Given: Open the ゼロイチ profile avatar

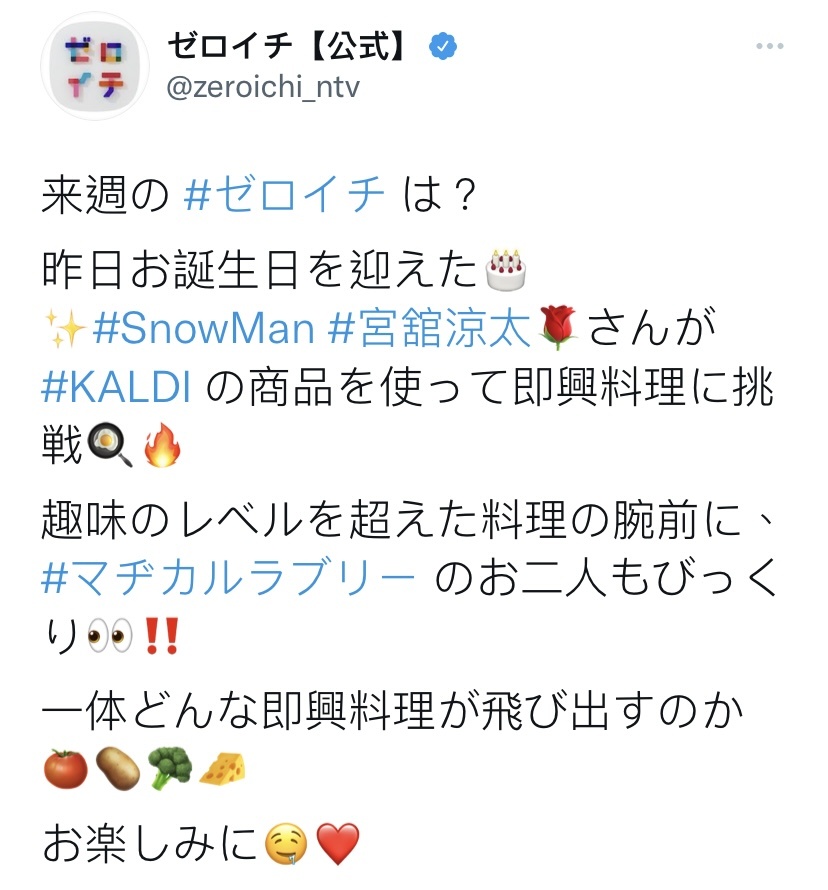Looking at the screenshot, I should click(x=95, y=65).
